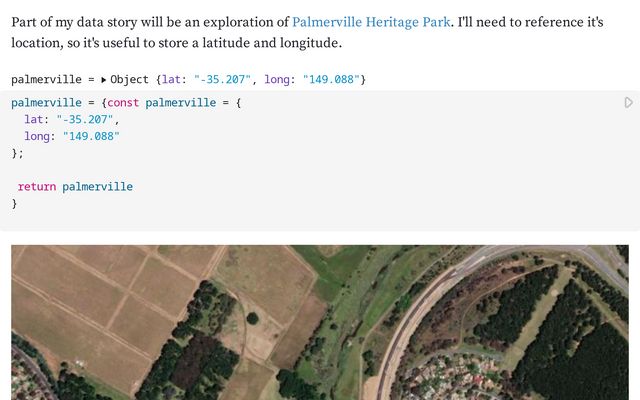640x400 pixels.
Task: Click the long key in the inspector output
Action: click(278, 79)
